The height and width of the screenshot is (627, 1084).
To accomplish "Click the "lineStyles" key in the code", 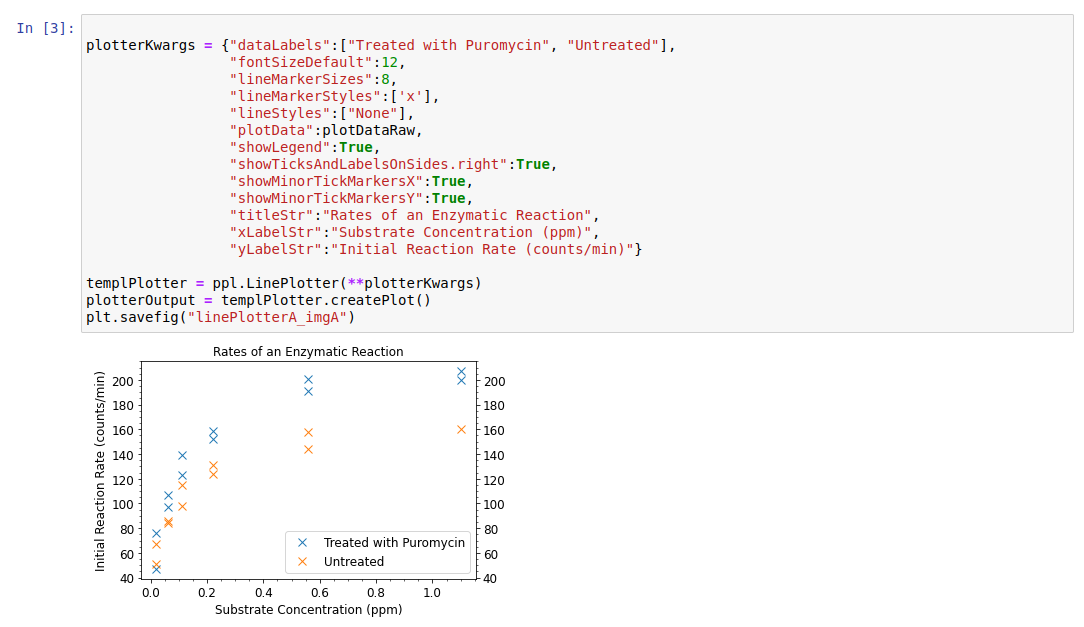I will pyautogui.click(x=280, y=113).
